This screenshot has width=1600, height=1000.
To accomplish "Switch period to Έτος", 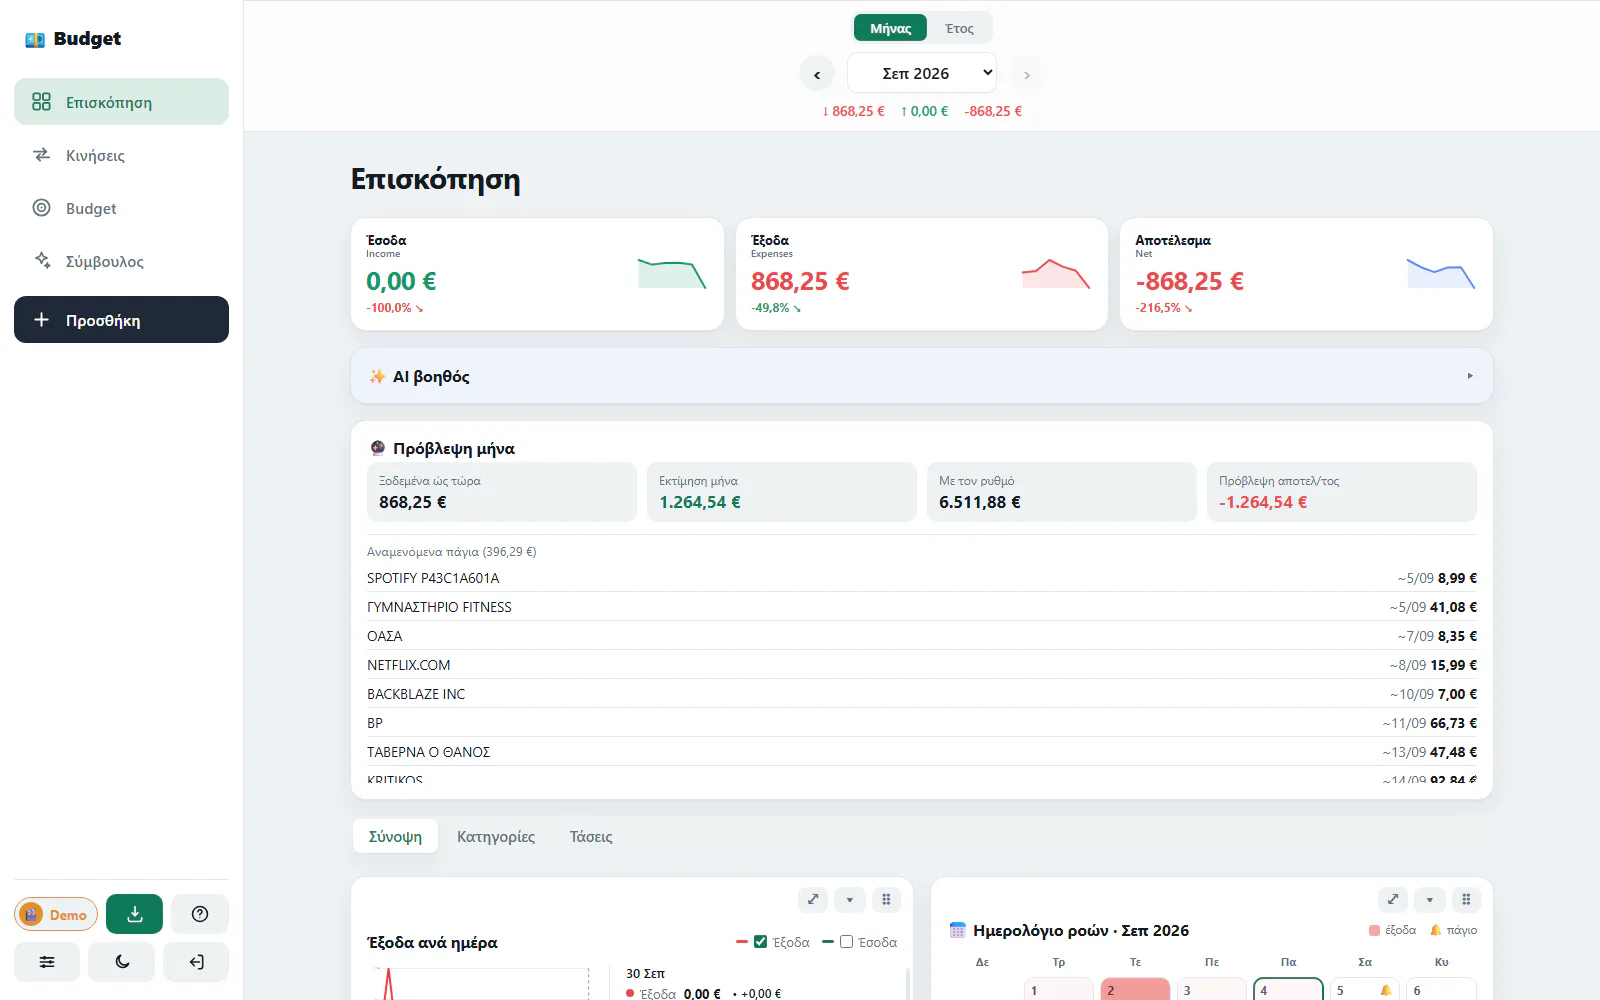I will click(959, 28).
